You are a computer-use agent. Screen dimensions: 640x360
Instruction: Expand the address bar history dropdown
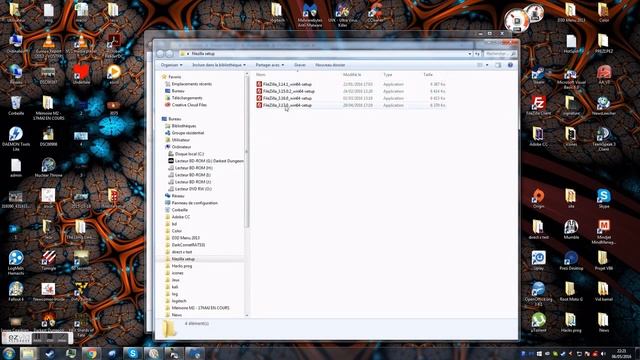point(470,53)
